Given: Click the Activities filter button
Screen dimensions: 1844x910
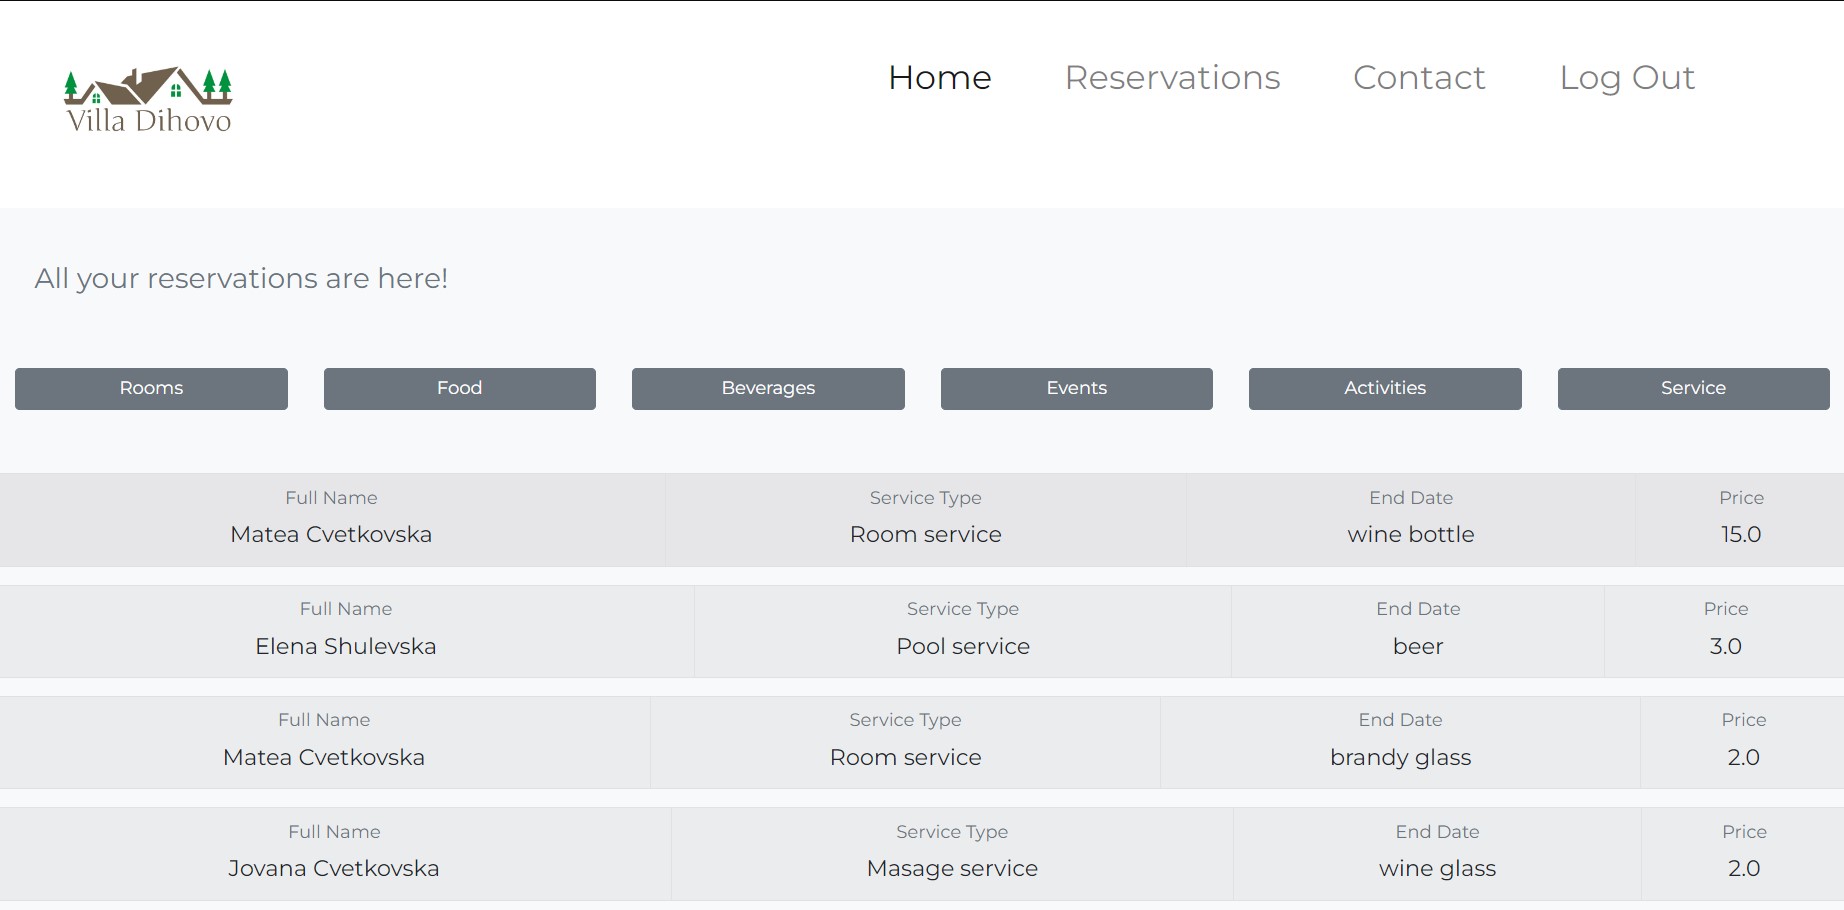Looking at the screenshot, I should click(1384, 388).
